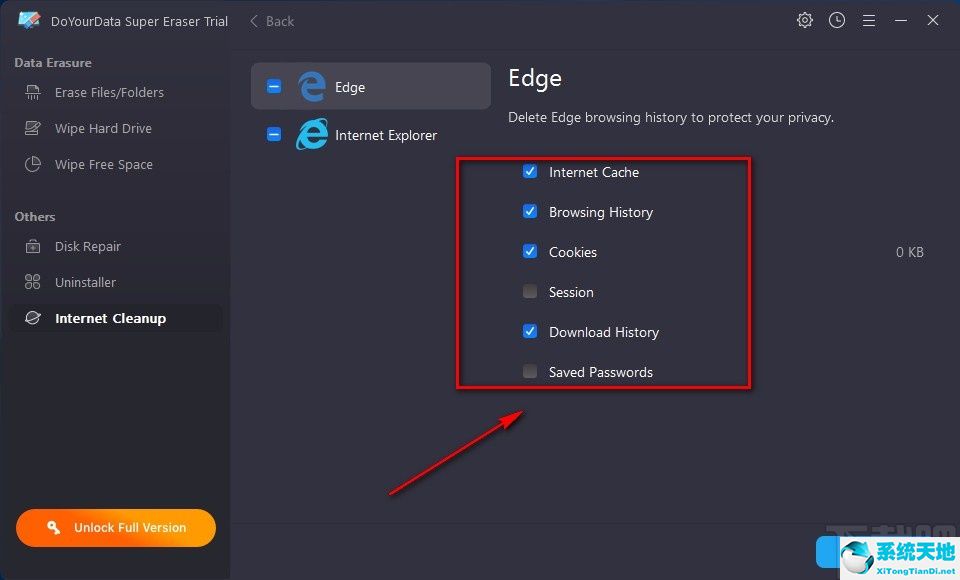Open the hamburger menu icon

pos(868,21)
